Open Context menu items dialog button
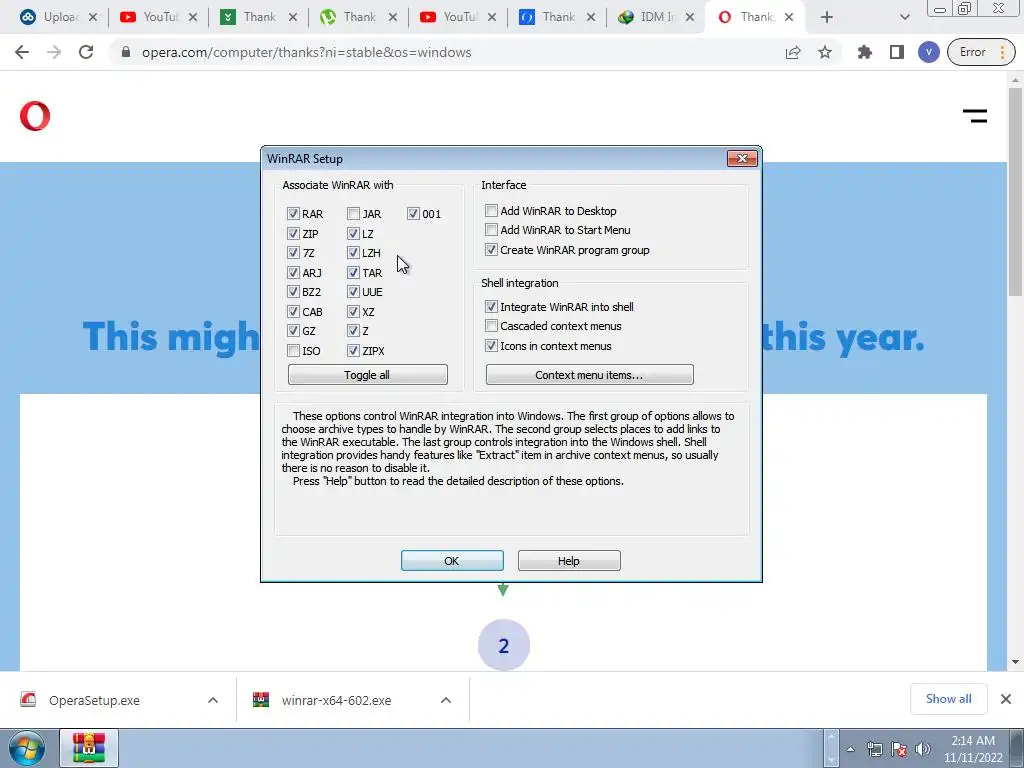 click(589, 375)
